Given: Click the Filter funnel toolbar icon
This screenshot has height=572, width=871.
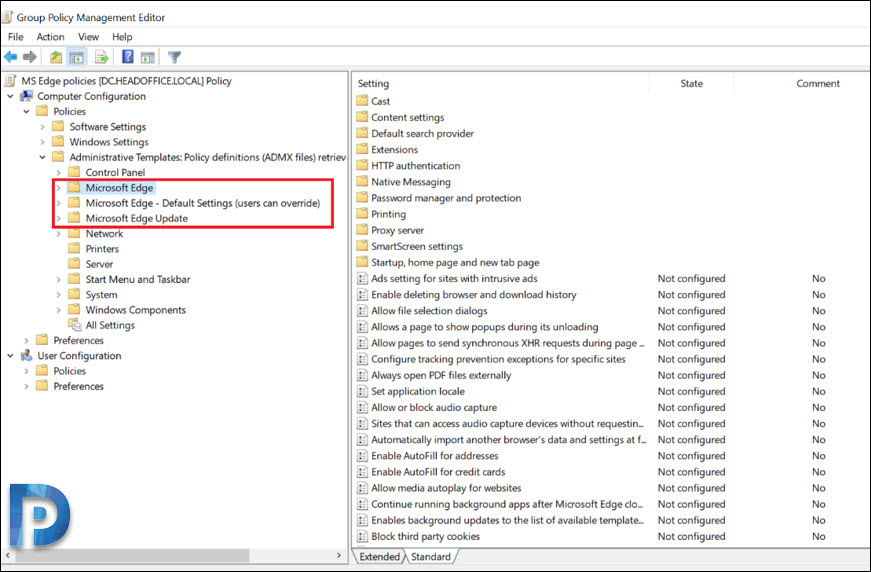Looking at the screenshot, I should pyautogui.click(x=174, y=57).
